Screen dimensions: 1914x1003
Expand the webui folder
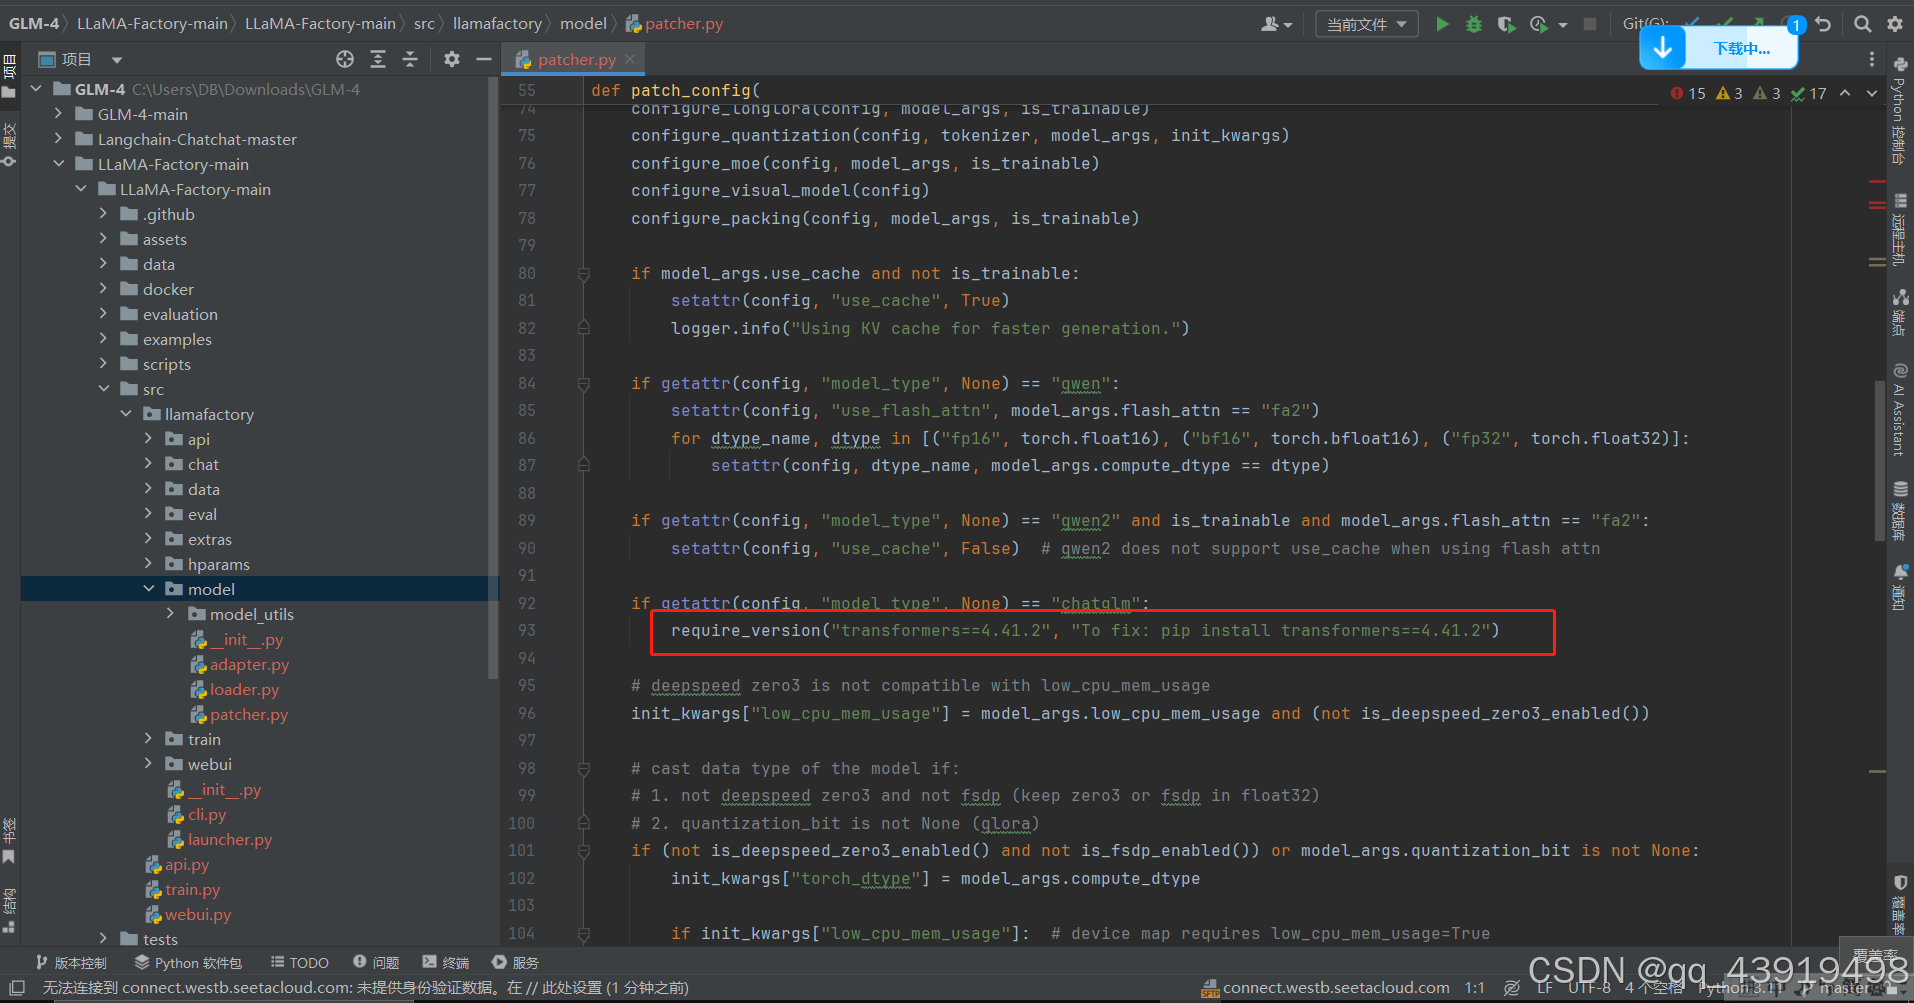point(149,764)
